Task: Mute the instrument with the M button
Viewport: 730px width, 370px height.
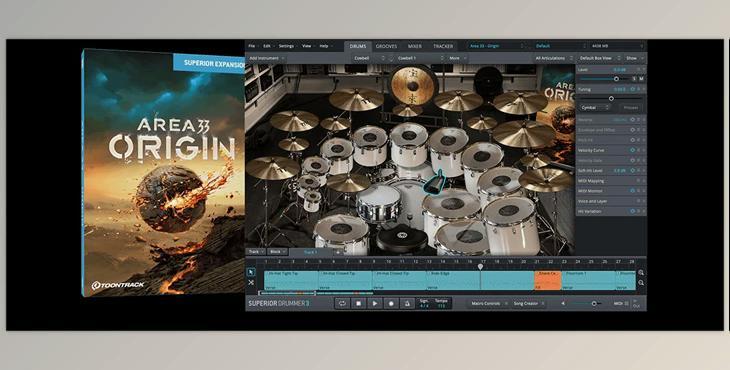Action: point(641,79)
